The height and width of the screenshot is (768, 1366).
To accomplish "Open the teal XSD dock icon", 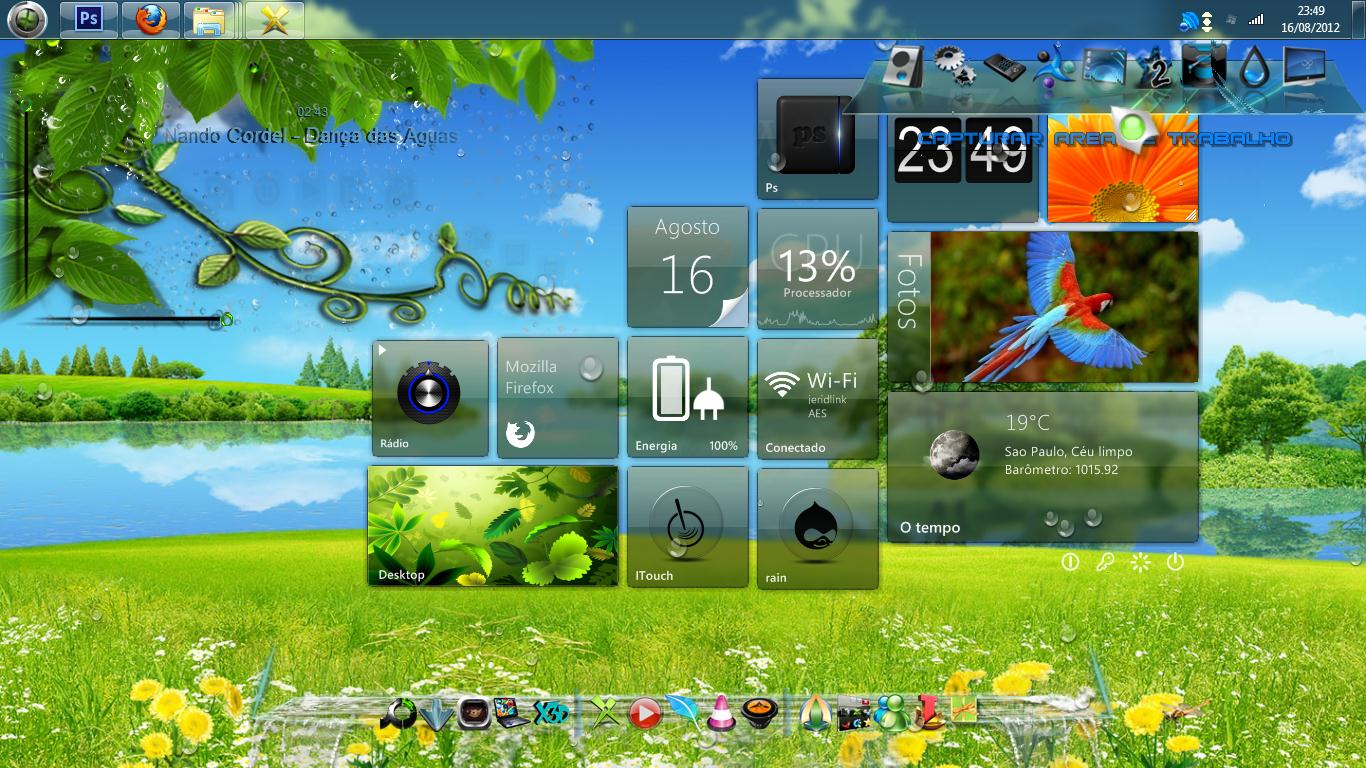I will [551, 713].
